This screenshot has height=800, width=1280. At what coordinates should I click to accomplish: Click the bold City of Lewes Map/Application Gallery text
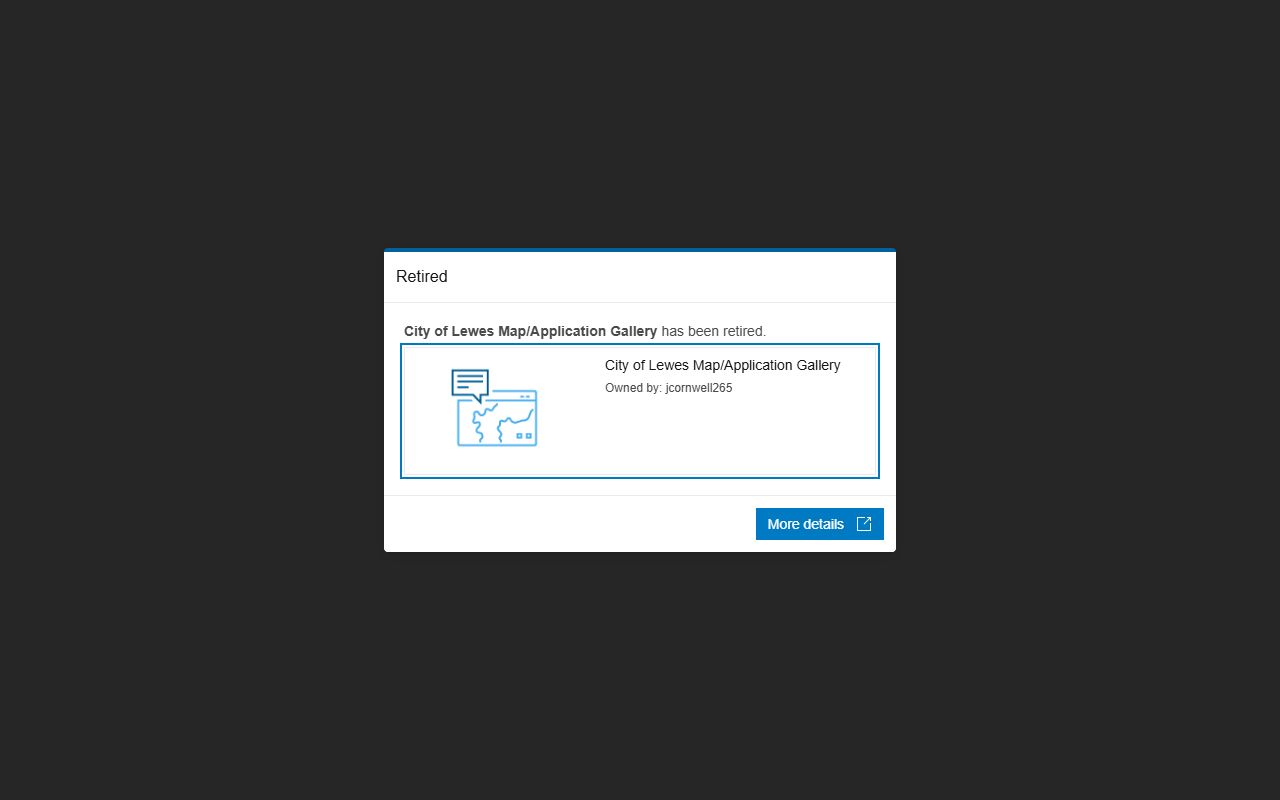click(530, 331)
